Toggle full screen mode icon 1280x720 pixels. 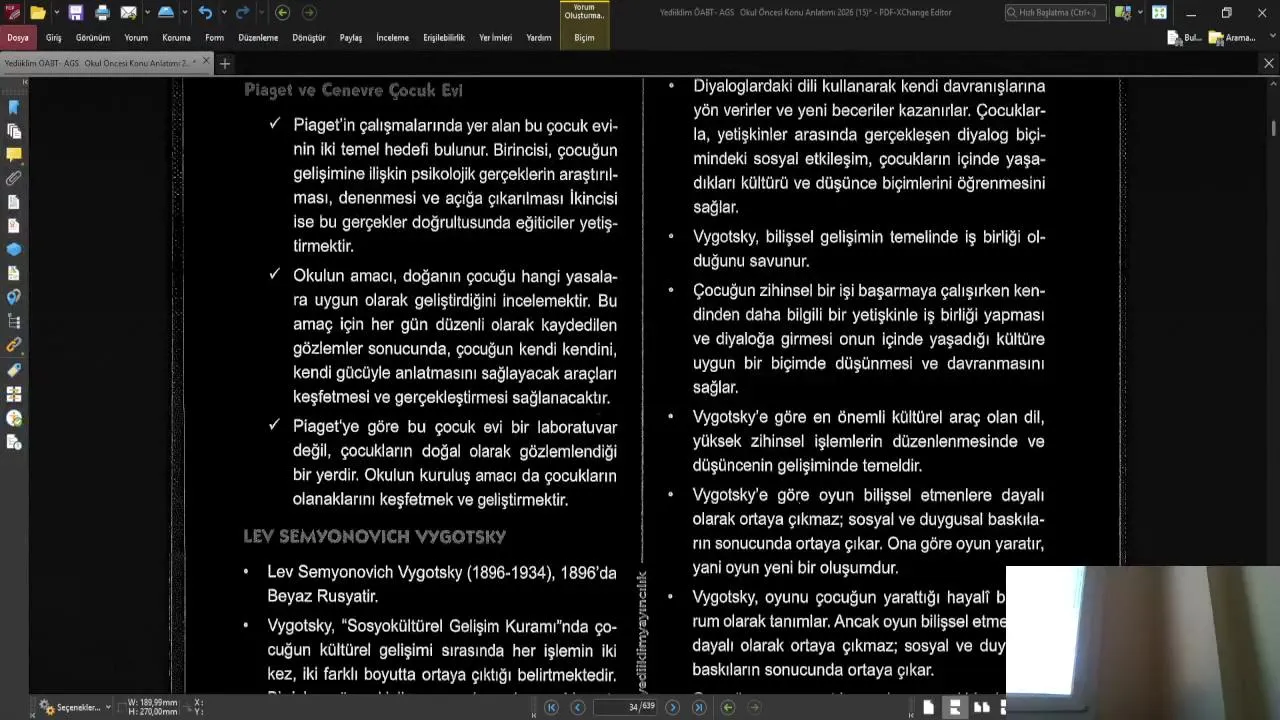[x=1159, y=13]
